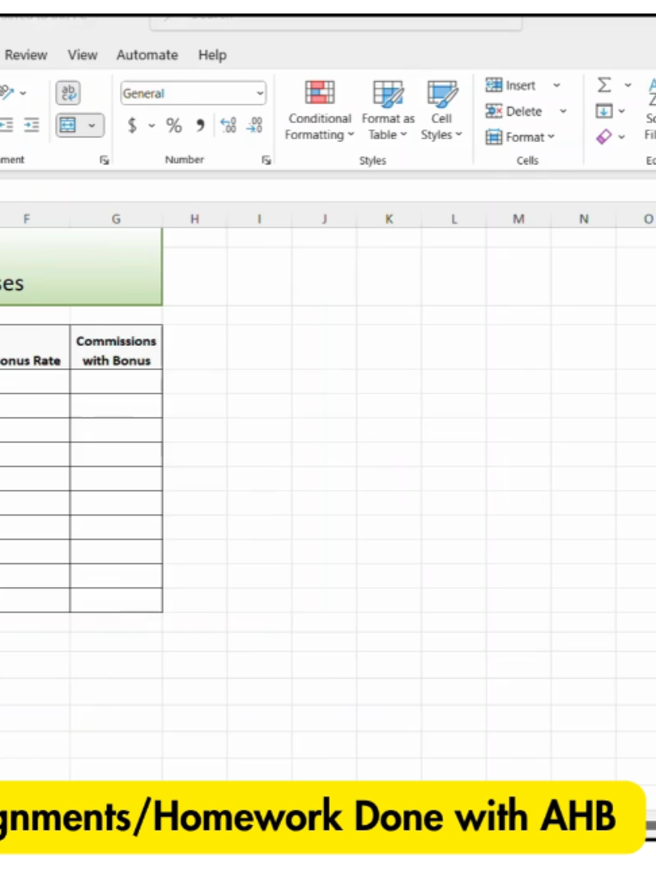Open the Automate tab
The image size is (656, 874).
147,55
